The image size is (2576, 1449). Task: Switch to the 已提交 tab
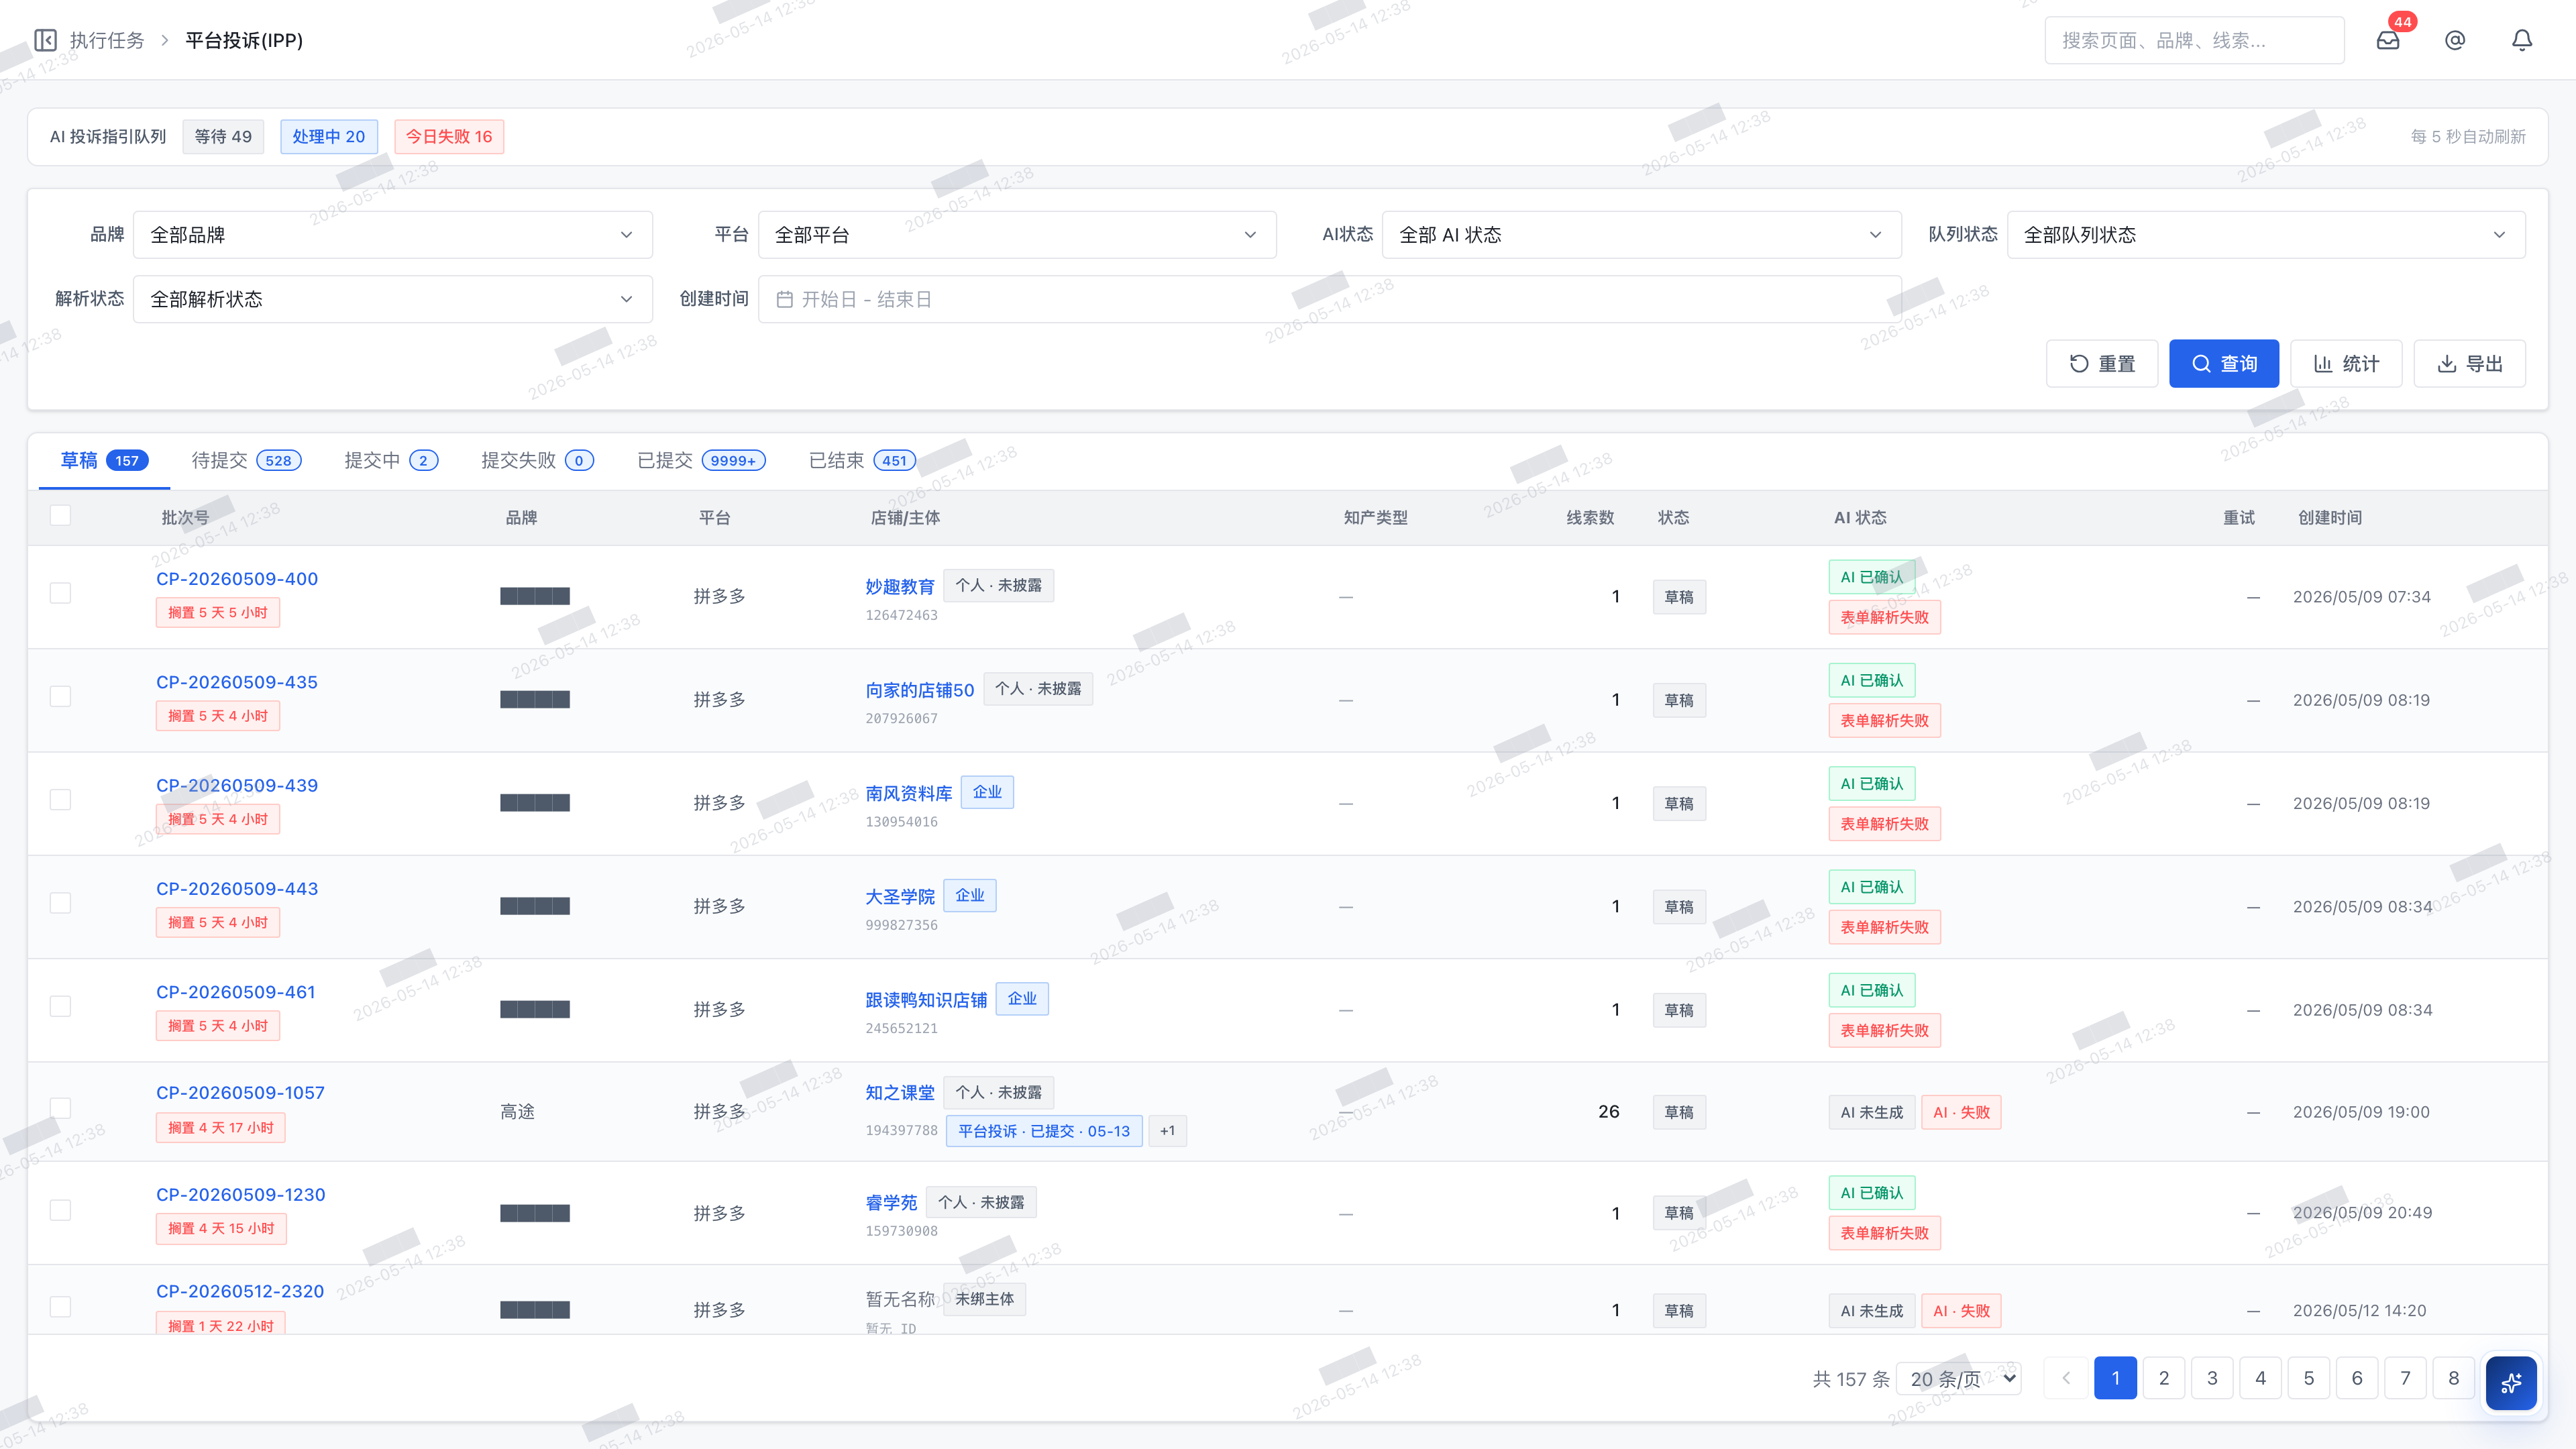pos(701,460)
